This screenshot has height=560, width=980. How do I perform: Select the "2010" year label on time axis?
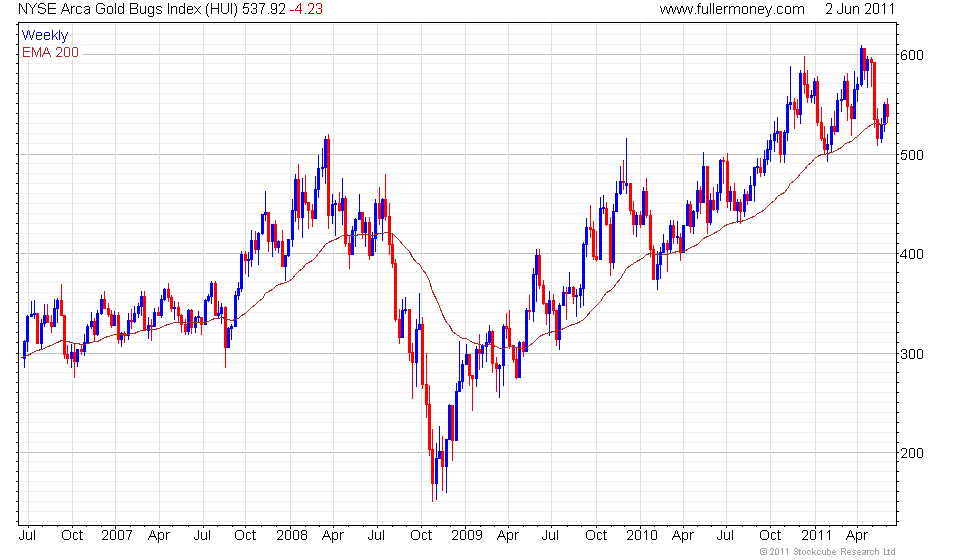(x=642, y=536)
